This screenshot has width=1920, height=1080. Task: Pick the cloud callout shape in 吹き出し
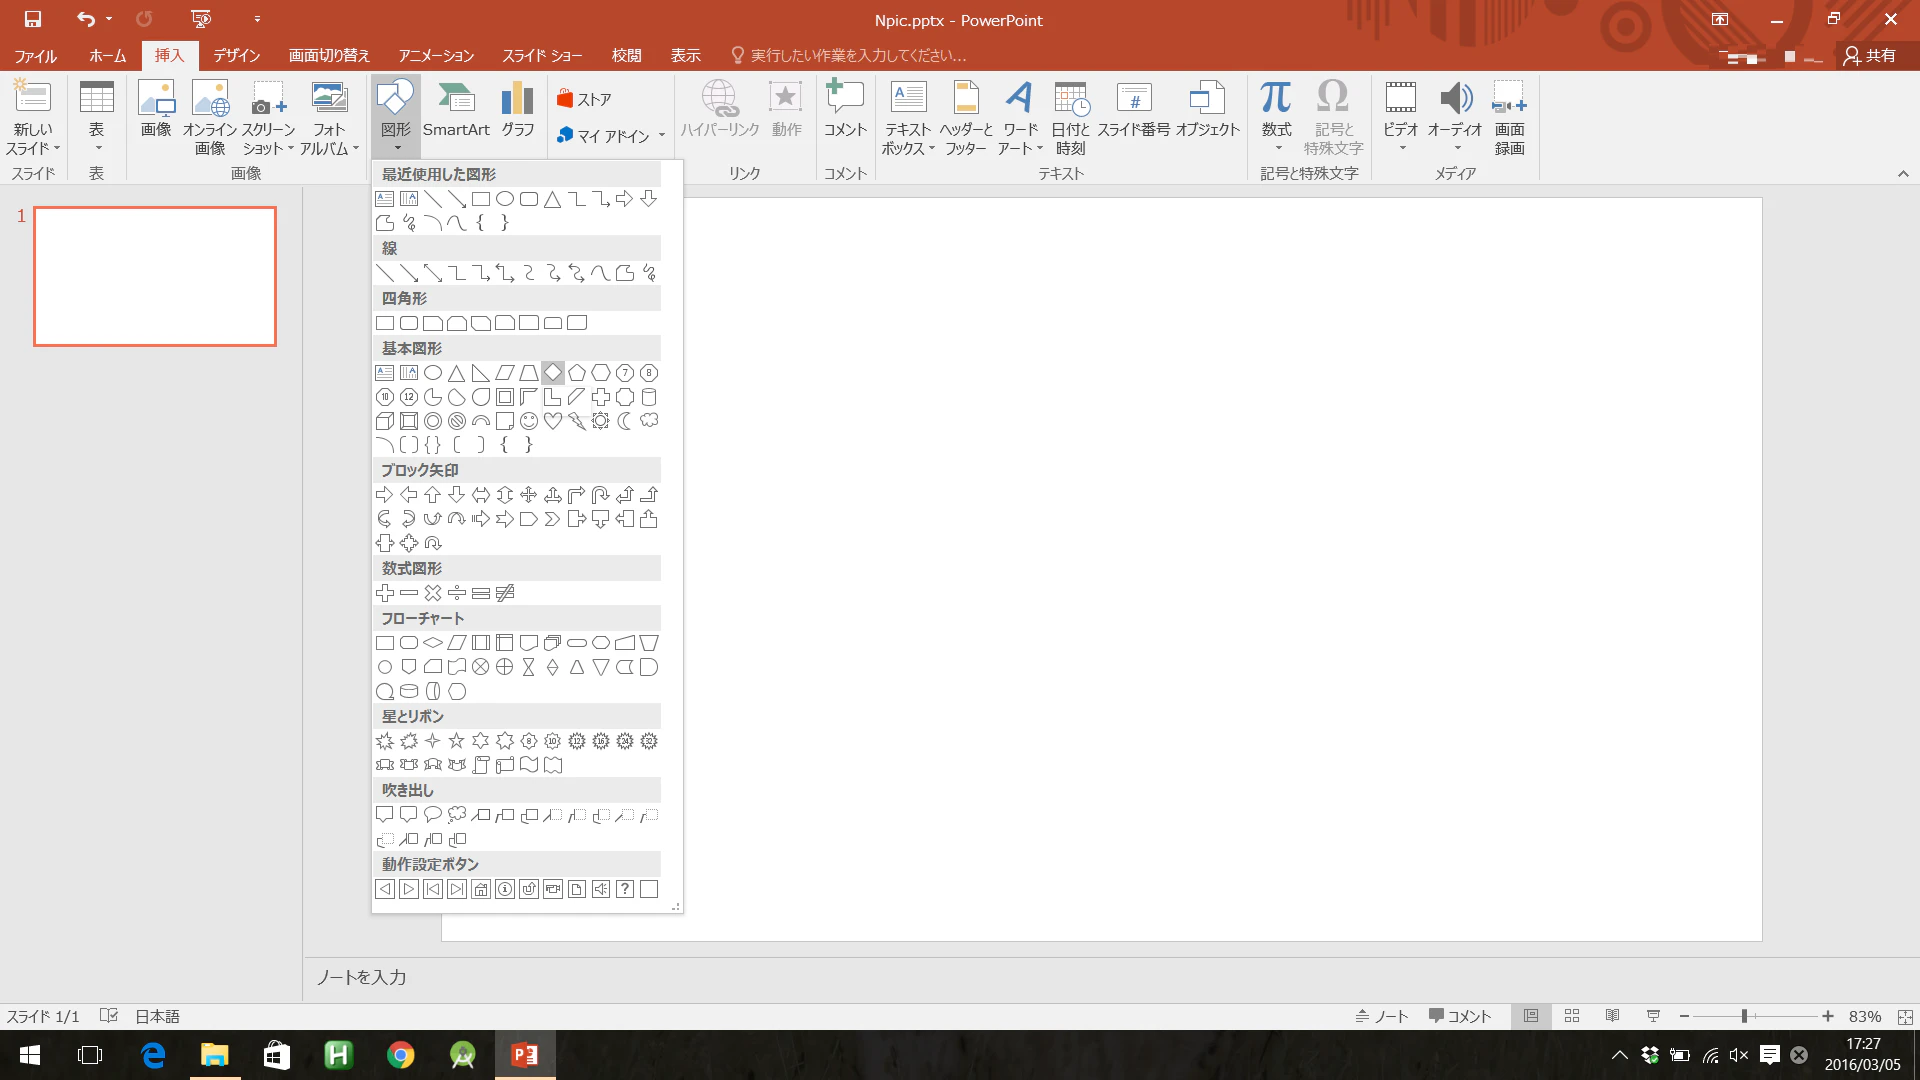457,815
